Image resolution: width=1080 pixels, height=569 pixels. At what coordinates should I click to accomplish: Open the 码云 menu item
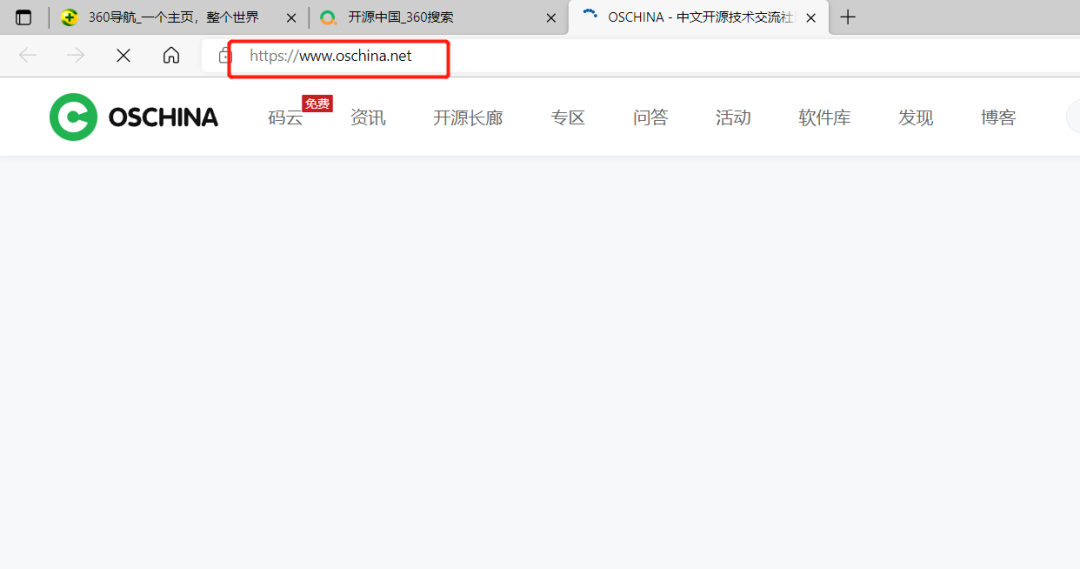tap(285, 118)
